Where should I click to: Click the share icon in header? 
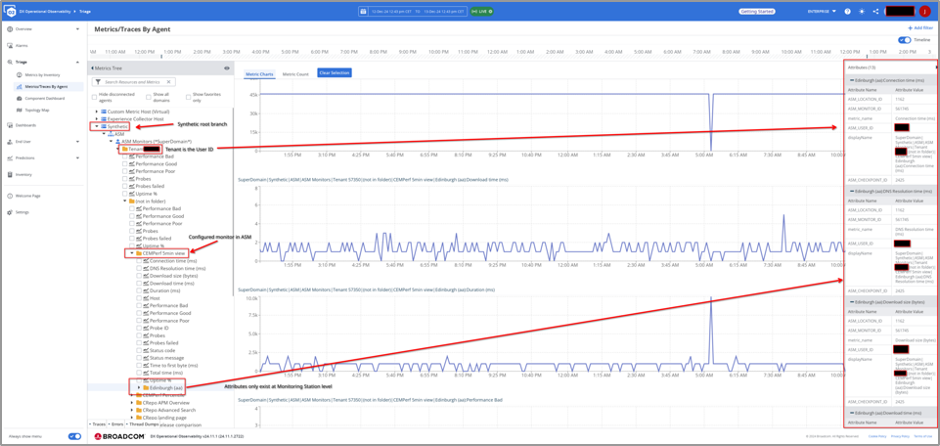876,11
